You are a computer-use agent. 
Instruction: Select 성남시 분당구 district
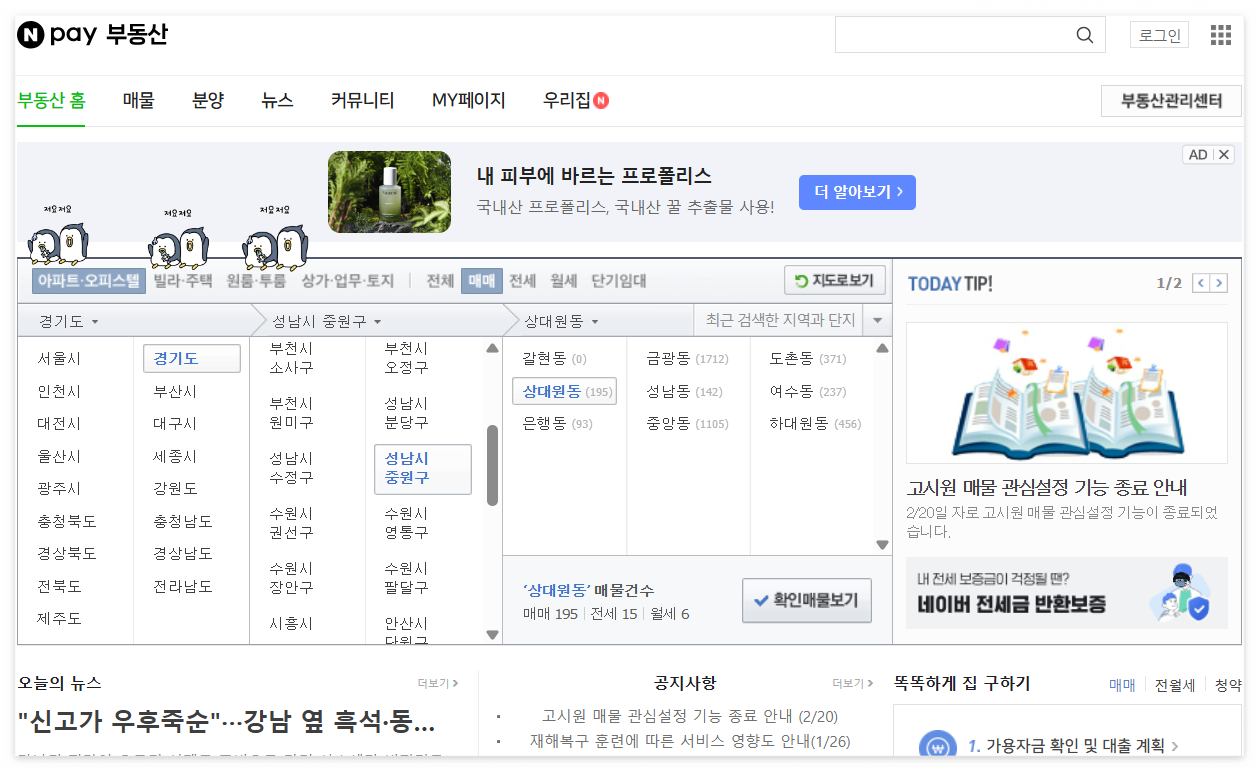[x=406, y=413]
